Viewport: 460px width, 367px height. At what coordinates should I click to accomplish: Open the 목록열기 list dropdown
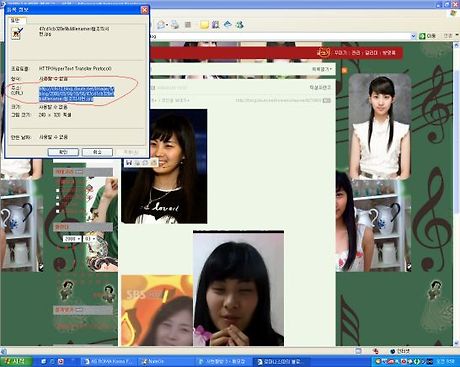322,69
